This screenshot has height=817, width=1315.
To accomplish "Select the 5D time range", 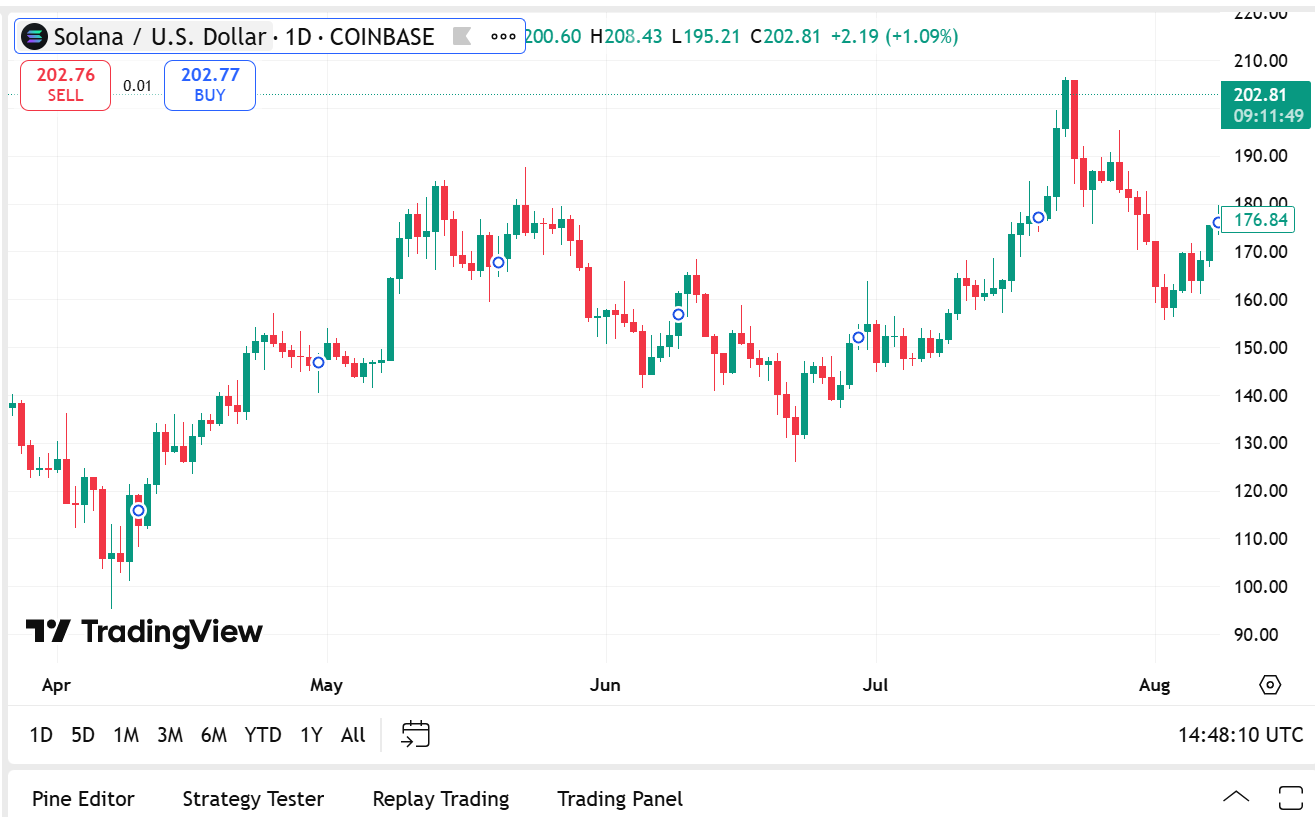I will (x=83, y=735).
